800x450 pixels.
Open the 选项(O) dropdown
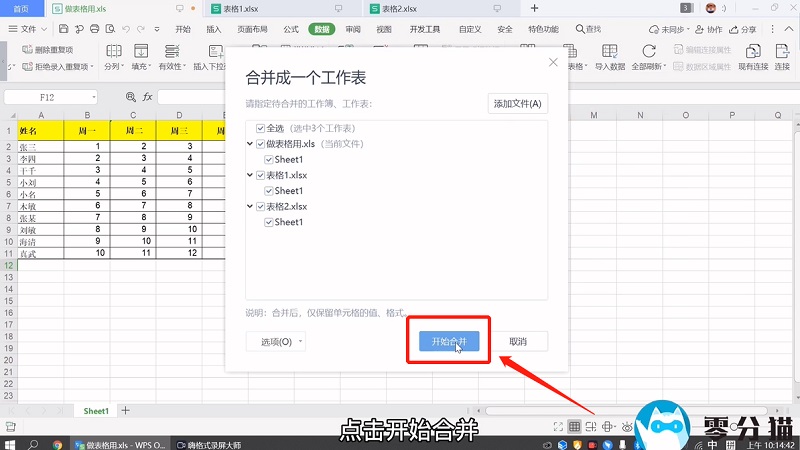point(276,342)
